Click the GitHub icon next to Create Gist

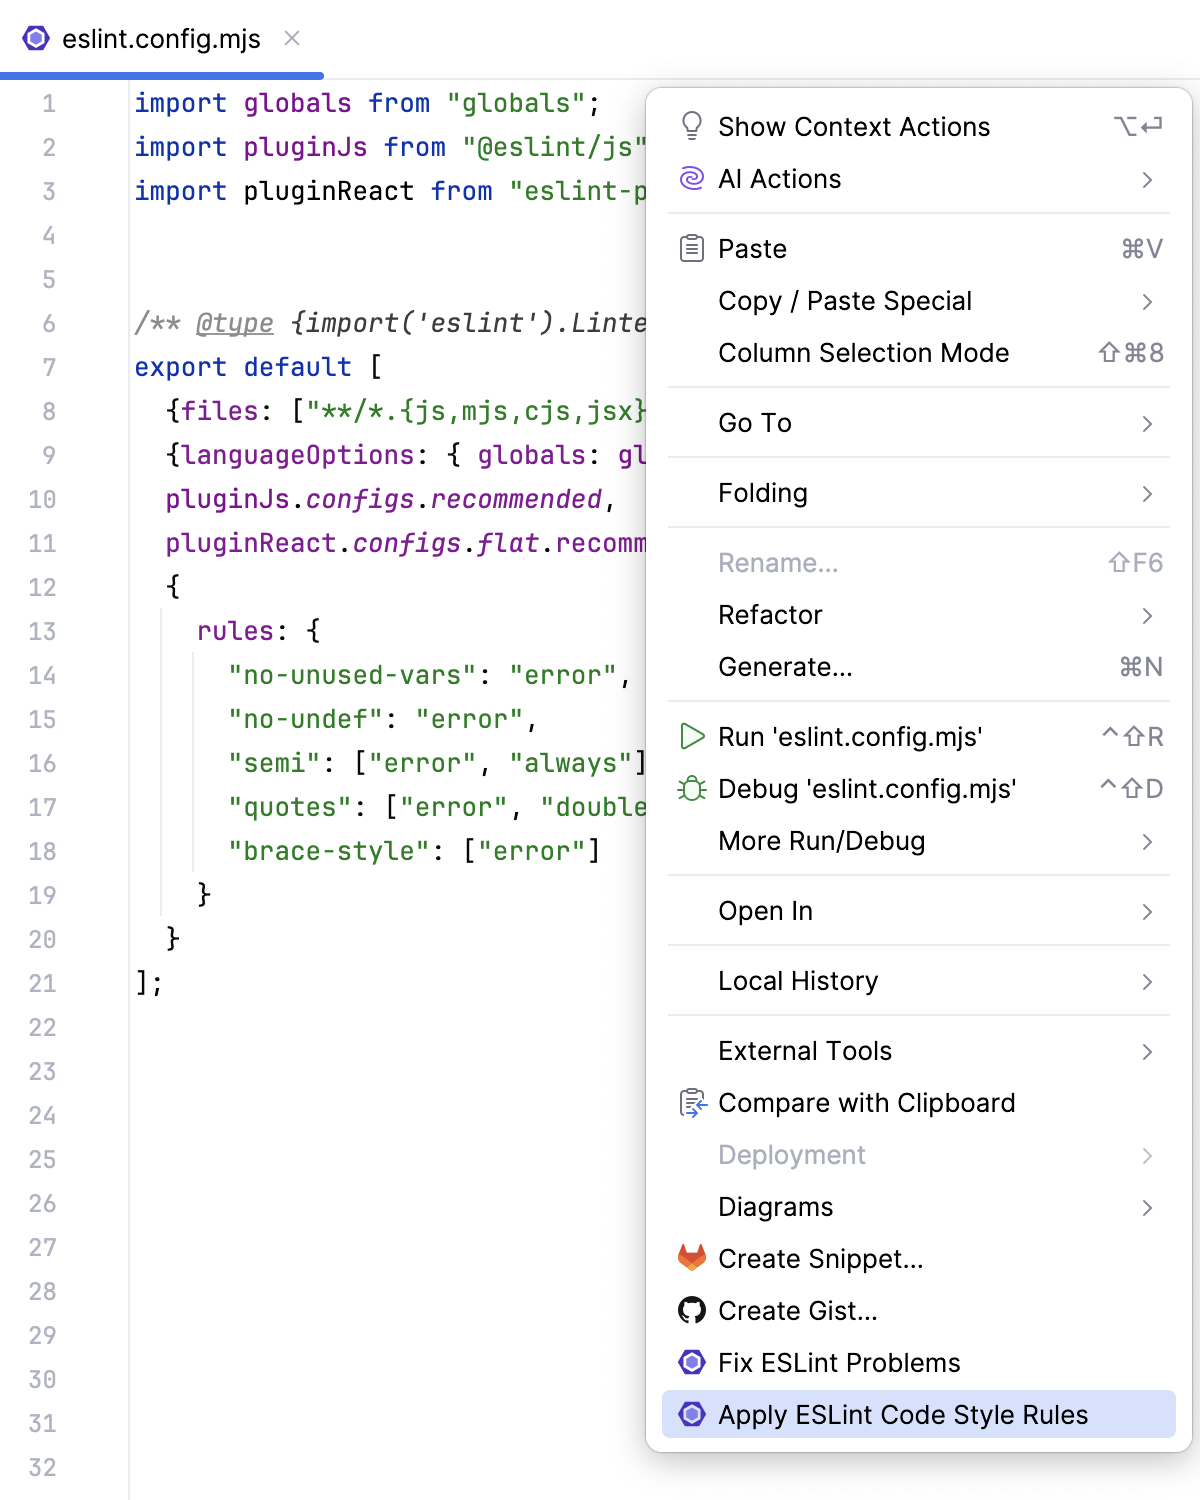pos(691,1310)
